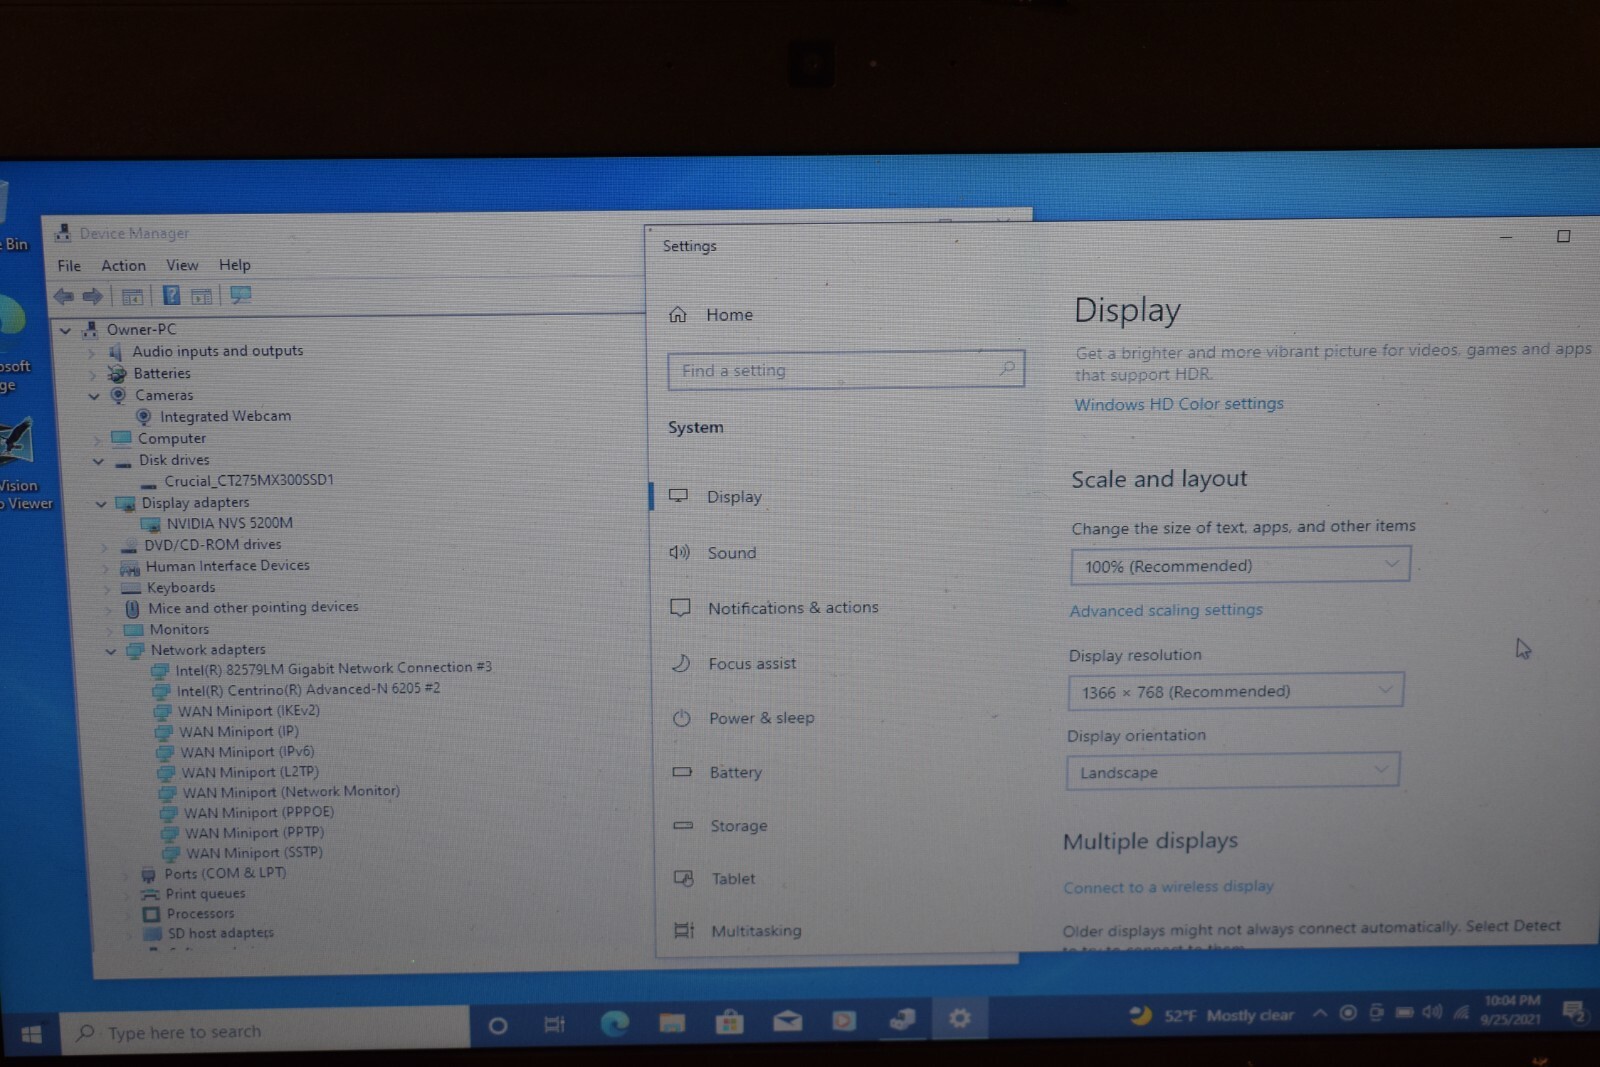Open the Show/Hide console tree toolbar icon
1600x1067 pixels.
point(131,296)
